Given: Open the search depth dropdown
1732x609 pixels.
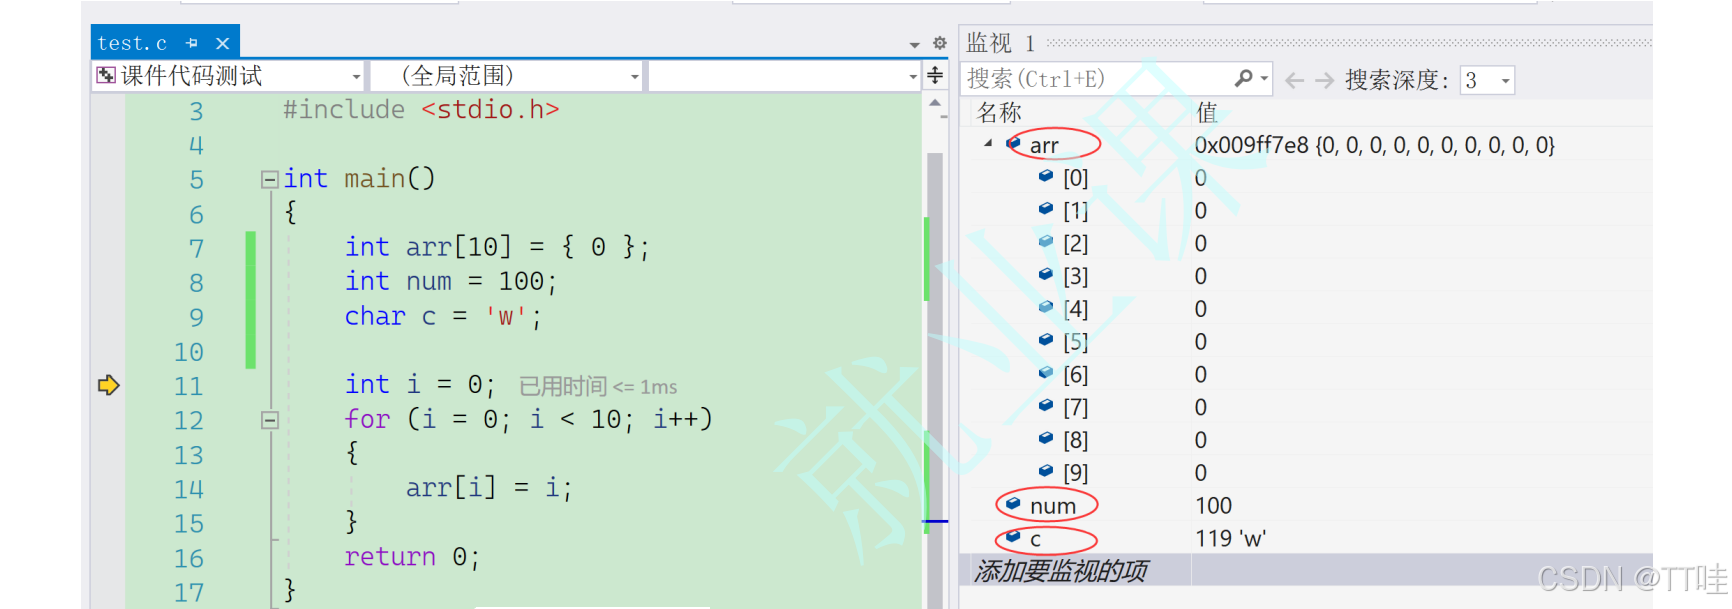Looking at the screenshot, I should click(x=1487, y=80).
